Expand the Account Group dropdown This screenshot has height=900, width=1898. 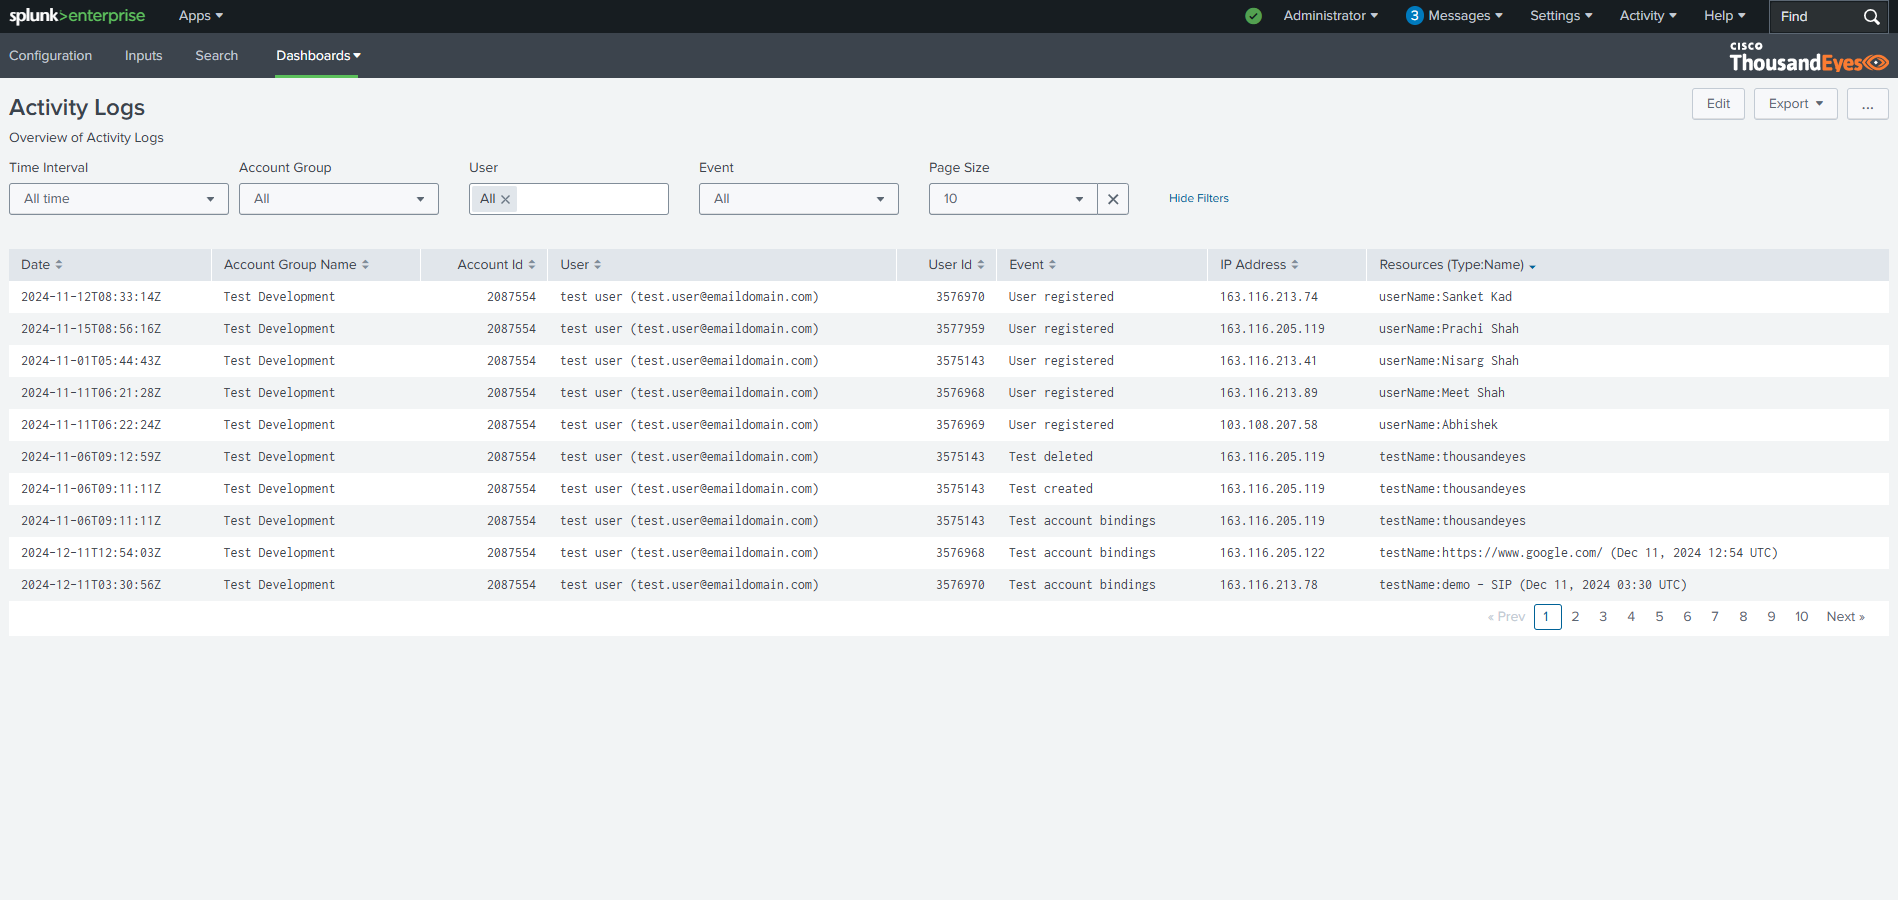339,199
